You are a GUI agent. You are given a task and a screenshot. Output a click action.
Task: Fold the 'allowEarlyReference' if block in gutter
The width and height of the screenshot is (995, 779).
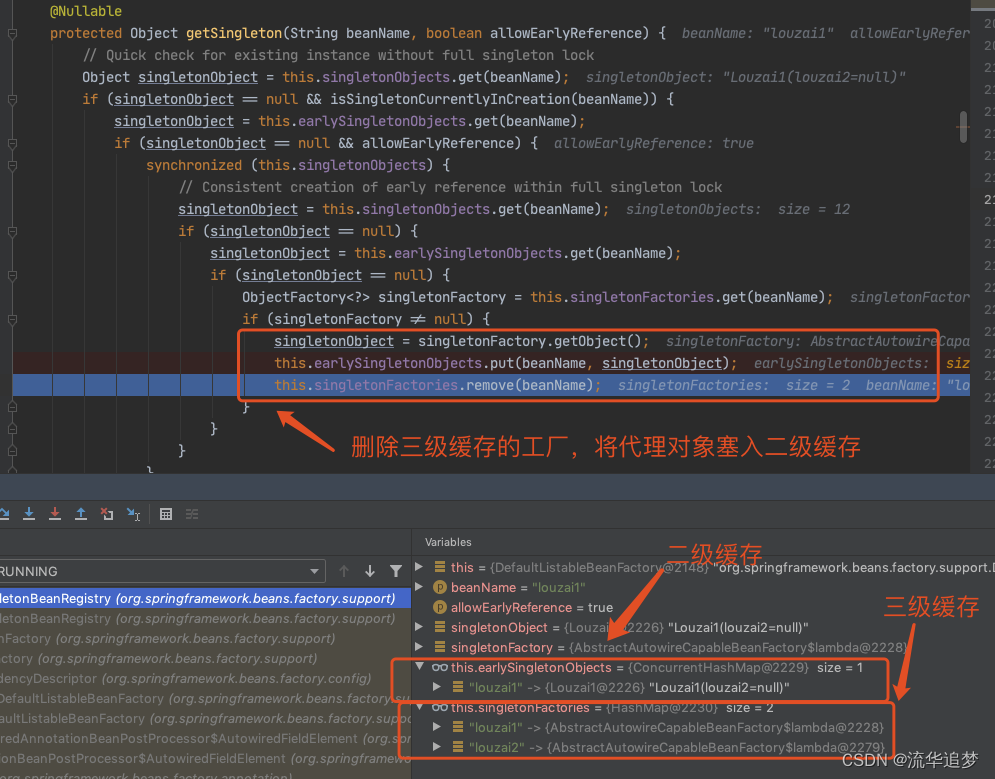click(x=12, y=143)
